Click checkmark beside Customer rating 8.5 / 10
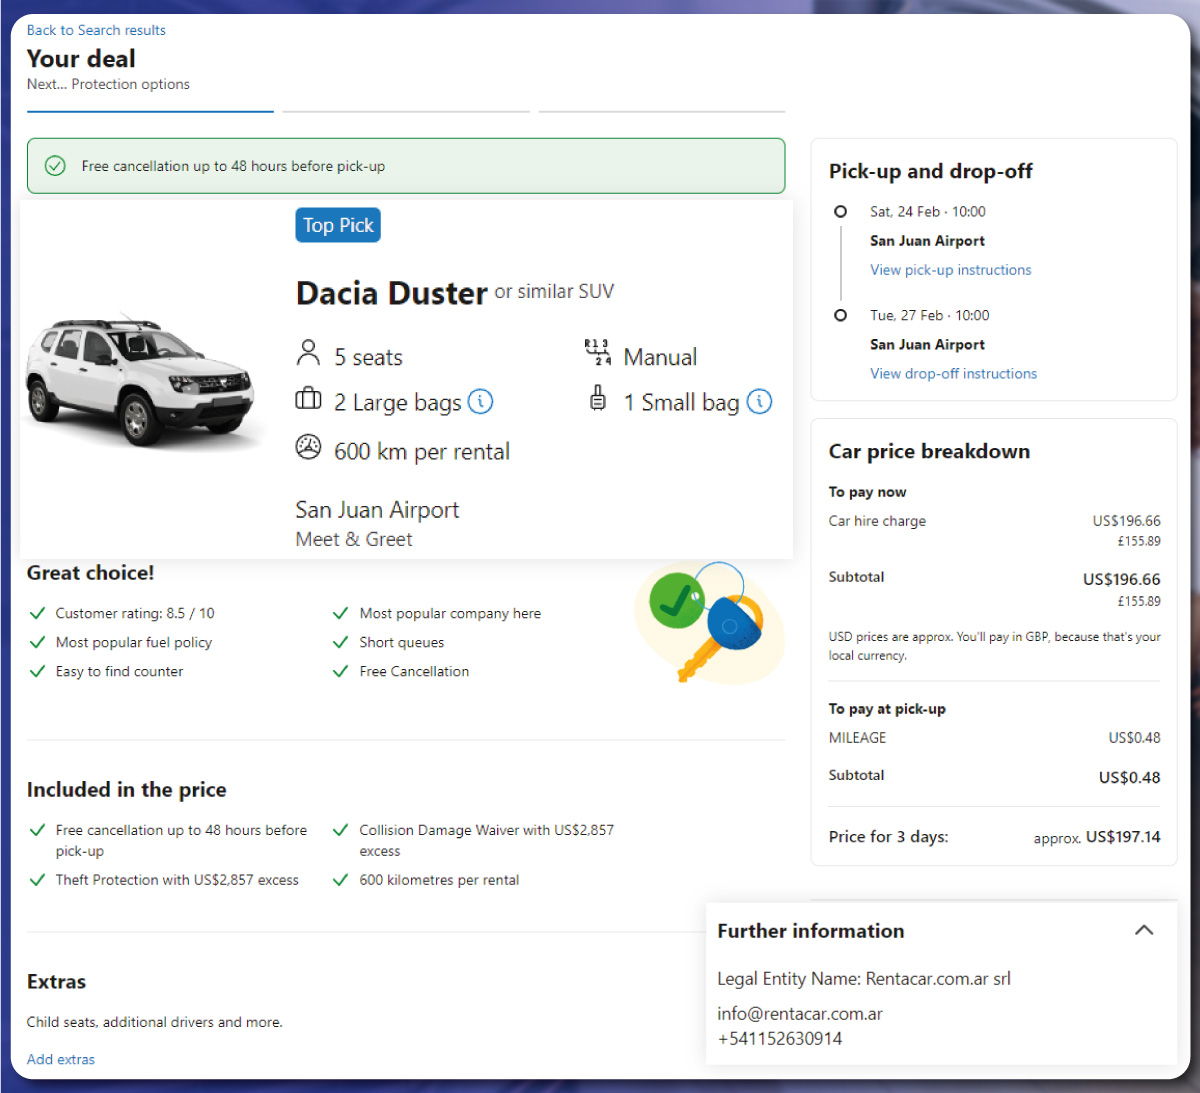Screen dimensions: 1200x1093 (x=38, y=613)
